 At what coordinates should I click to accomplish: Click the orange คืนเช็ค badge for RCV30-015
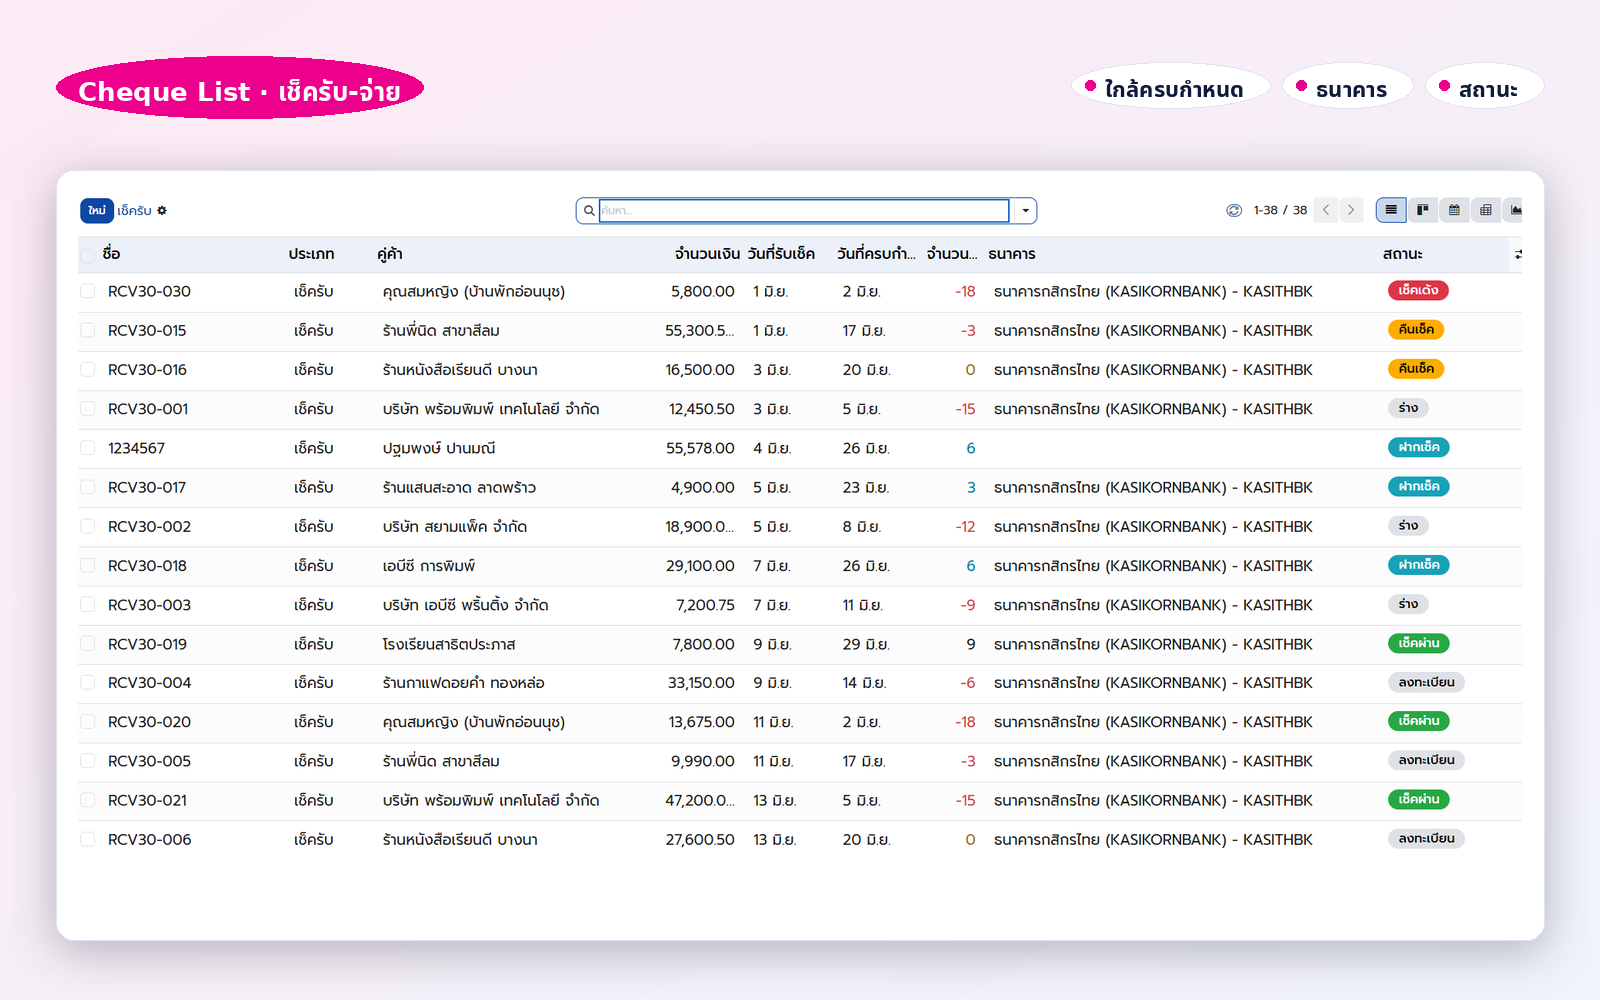click(1416, 330)
